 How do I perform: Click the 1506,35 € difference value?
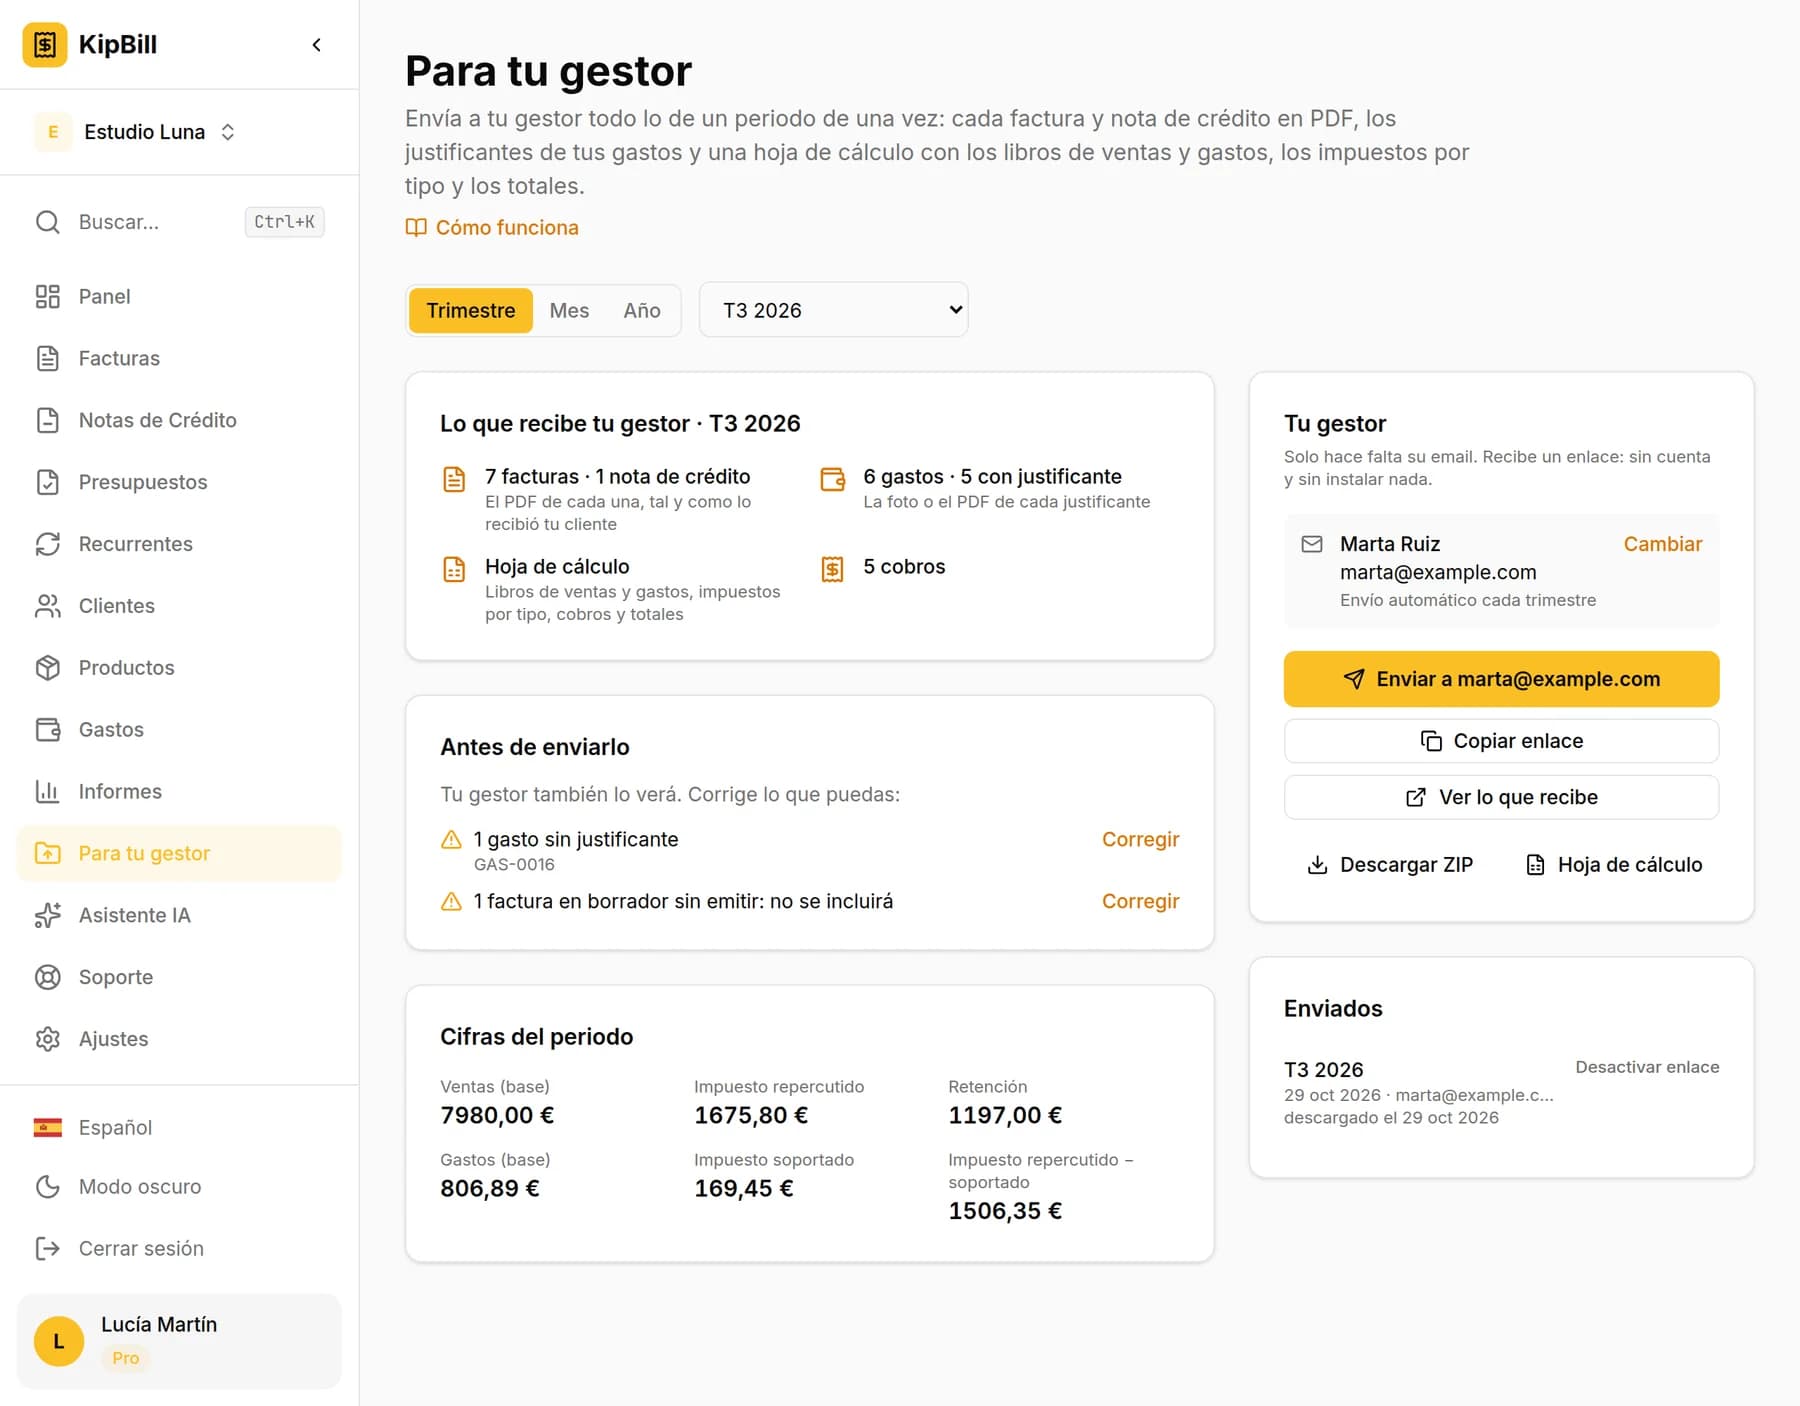1005,1211
